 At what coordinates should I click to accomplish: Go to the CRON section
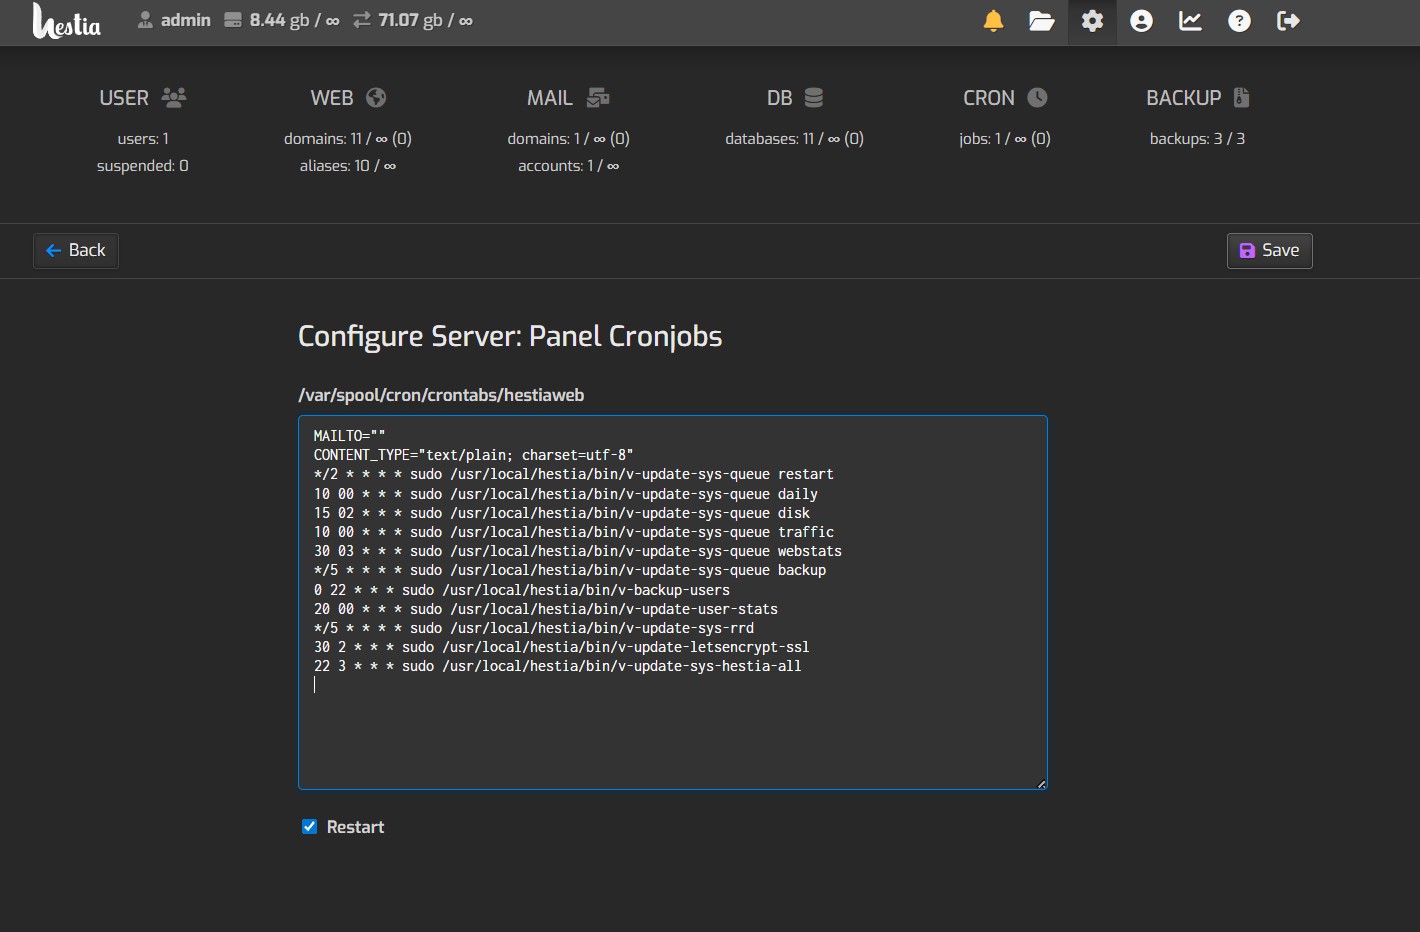(1004, 98)
